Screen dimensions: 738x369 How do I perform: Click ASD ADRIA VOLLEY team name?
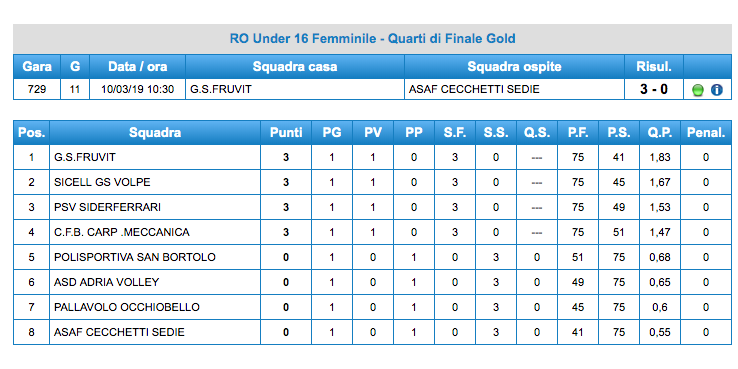[x=106, y=282]
